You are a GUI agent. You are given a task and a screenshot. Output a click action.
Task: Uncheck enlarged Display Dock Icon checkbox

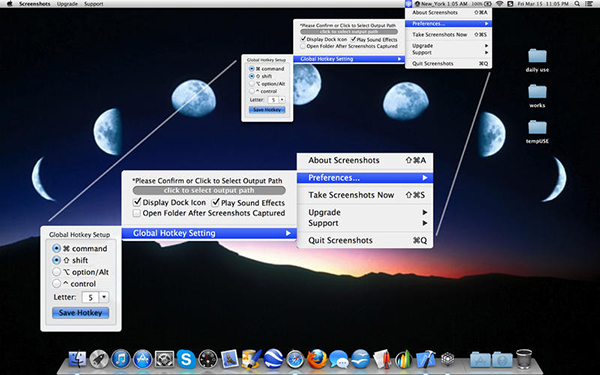pos(137,202)
